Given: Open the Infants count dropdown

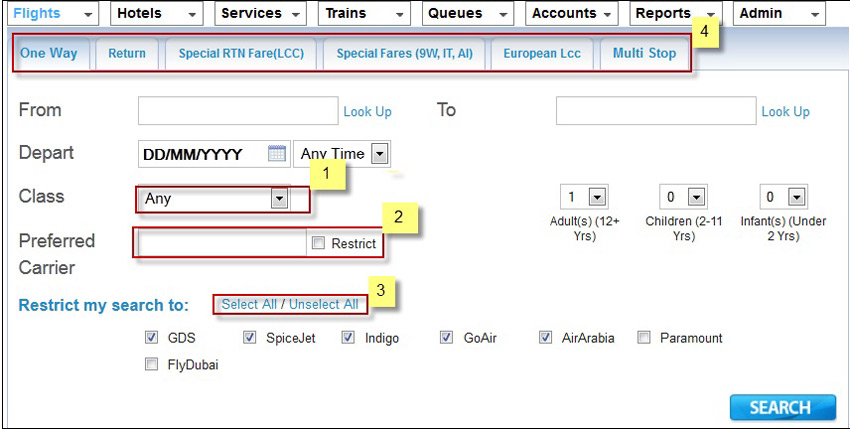Looking at the screenshot, I should pos(795,198).
